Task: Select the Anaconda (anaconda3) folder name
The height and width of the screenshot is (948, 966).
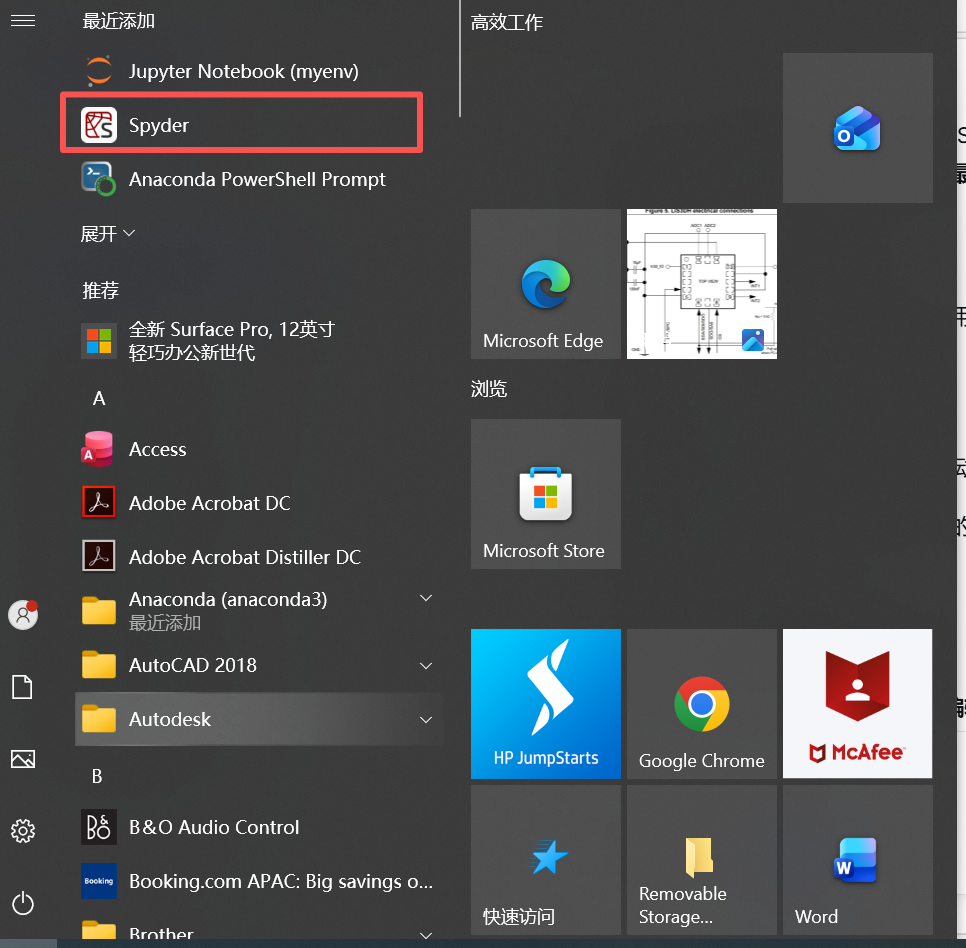Action: point(228,599)
